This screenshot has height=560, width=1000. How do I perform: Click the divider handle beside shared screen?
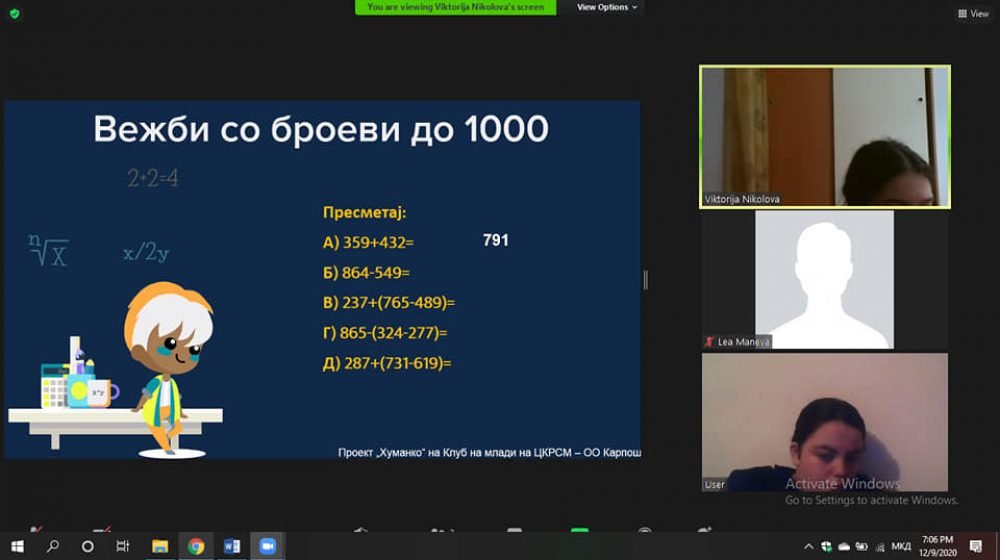(x=645, y=279)
